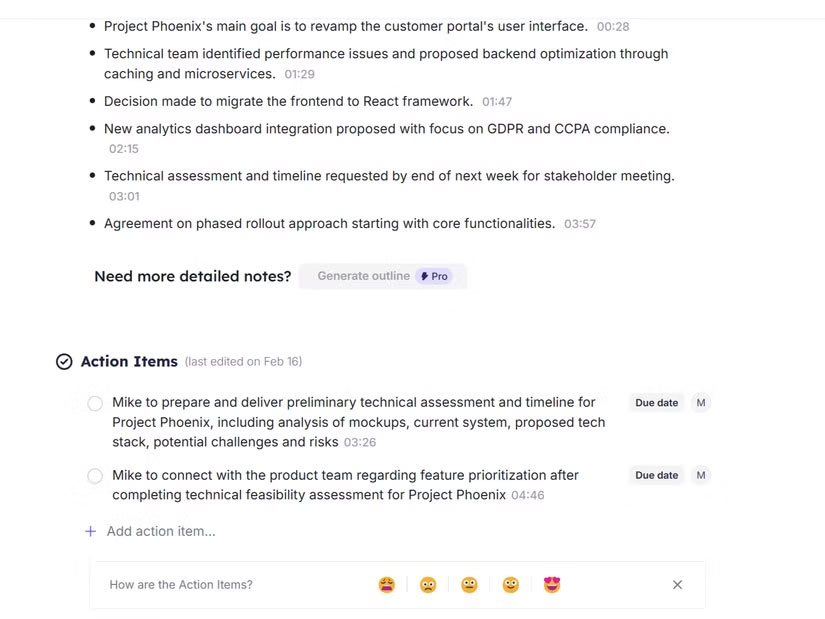
Task: Select the weary face emoji rating
Action: pyautogui.click(x=387, y=585)
